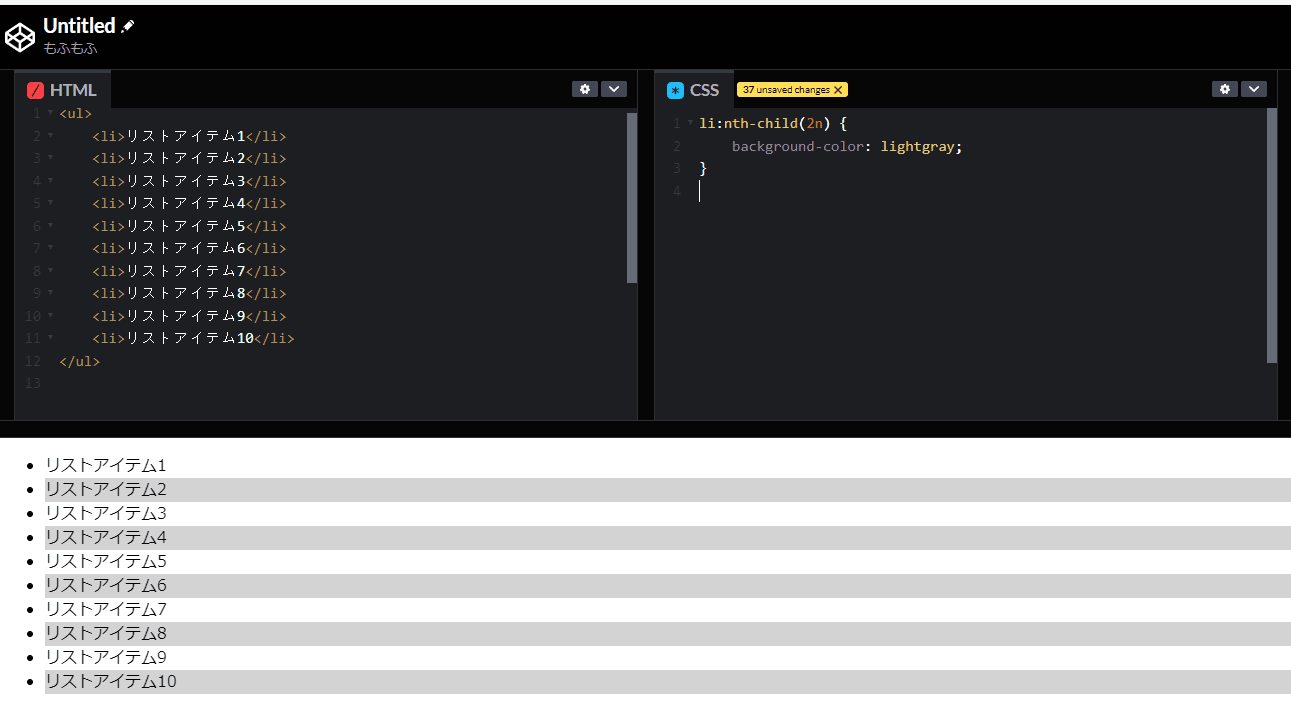Image resolution: width=1291 pixels, height=711 pixels.
Task: Toggle fold arrow on HTML line 6
Action: pyautogui.click(x=50, y=226)
